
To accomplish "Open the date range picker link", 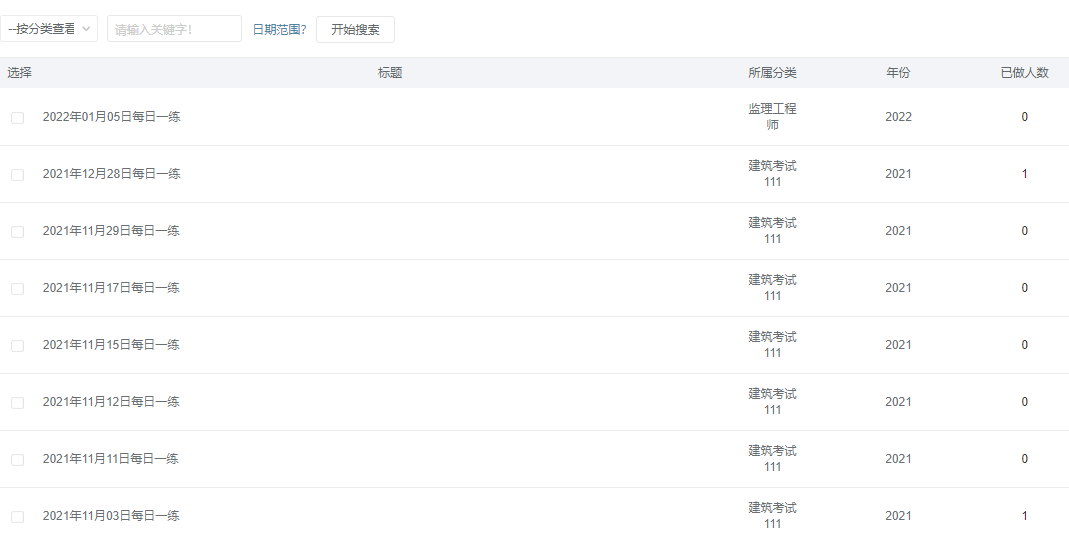I will (x=279, y=29).
